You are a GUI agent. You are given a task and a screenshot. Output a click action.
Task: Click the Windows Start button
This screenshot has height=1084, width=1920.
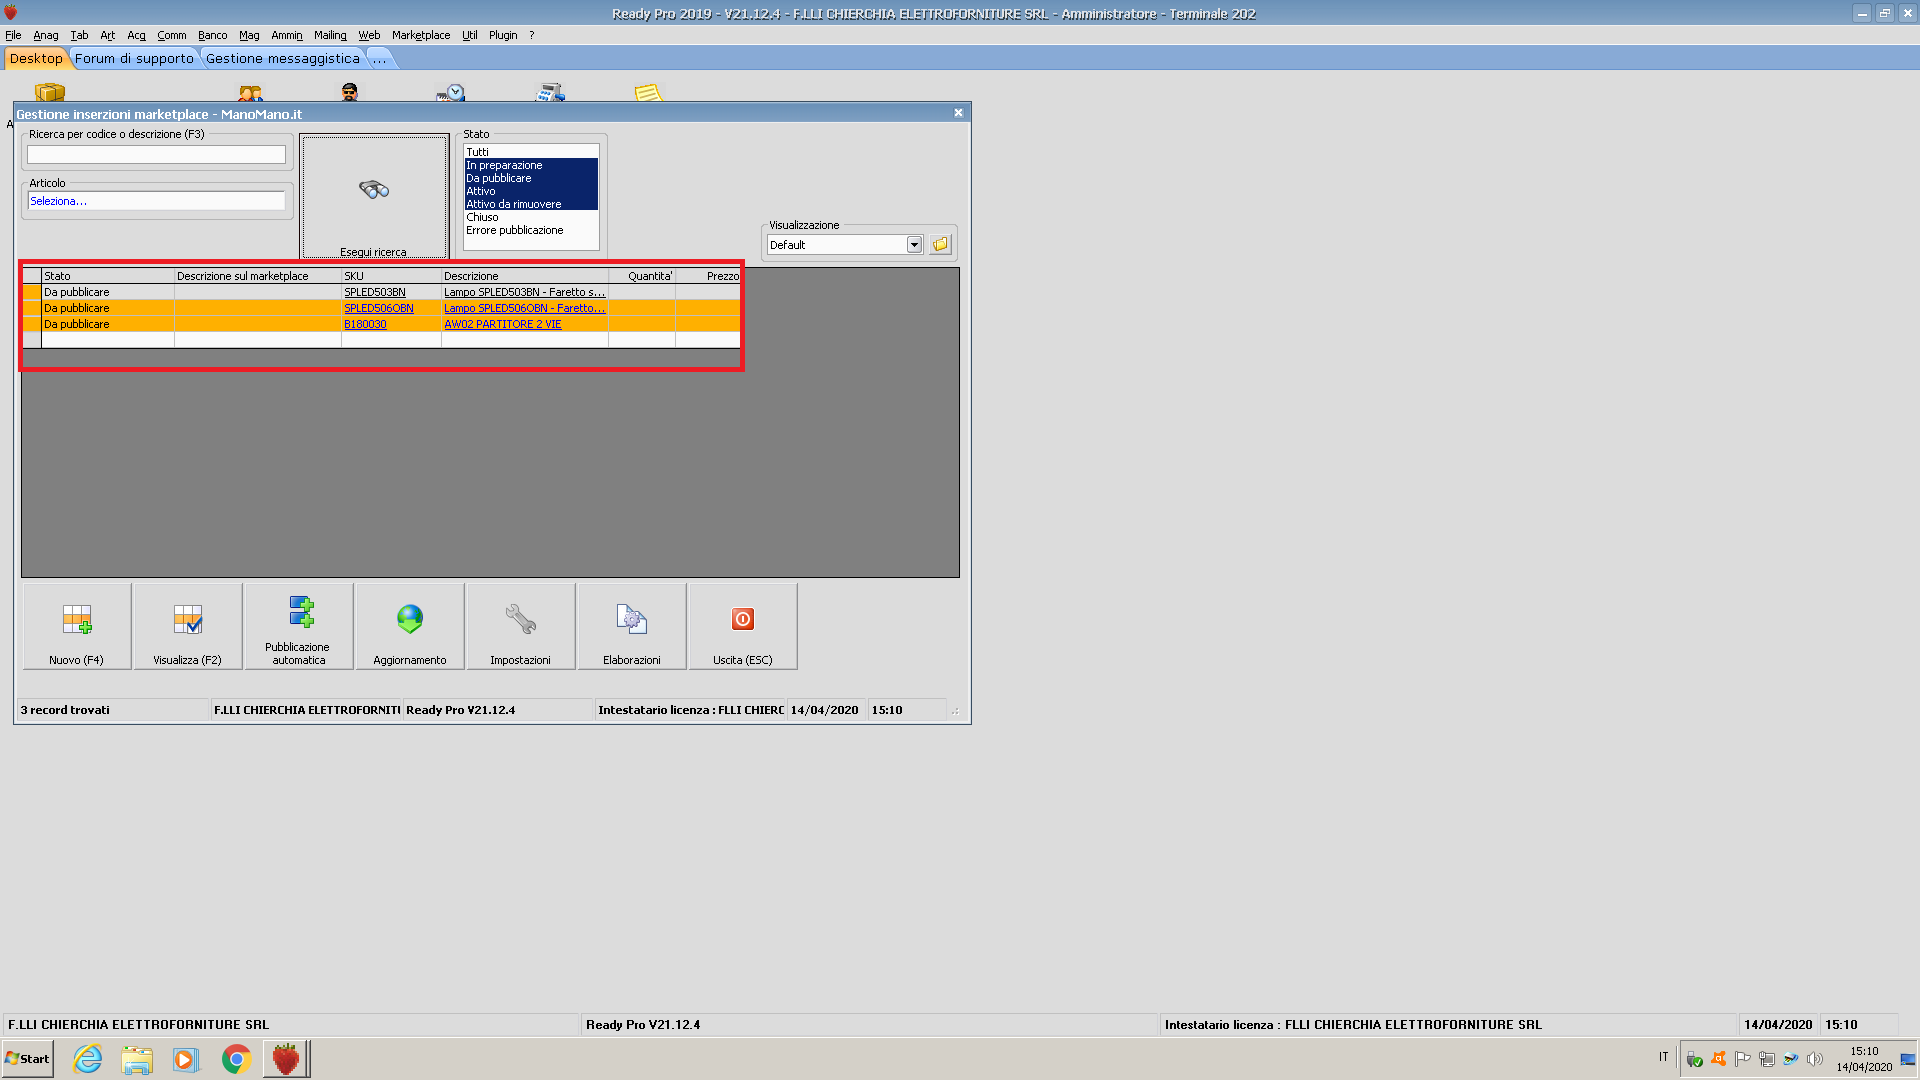28,1059
